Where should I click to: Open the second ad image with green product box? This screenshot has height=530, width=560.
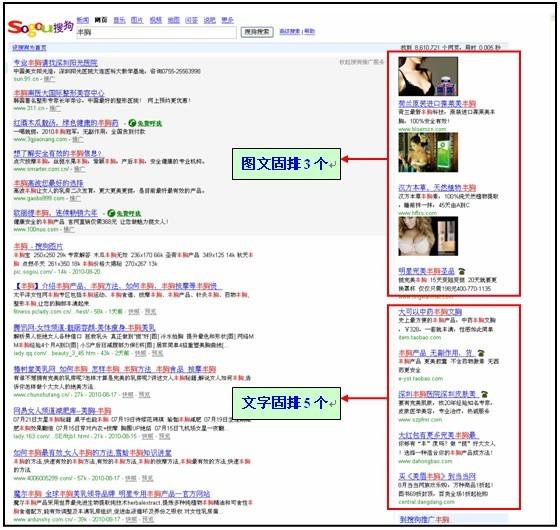pos(428,152)
